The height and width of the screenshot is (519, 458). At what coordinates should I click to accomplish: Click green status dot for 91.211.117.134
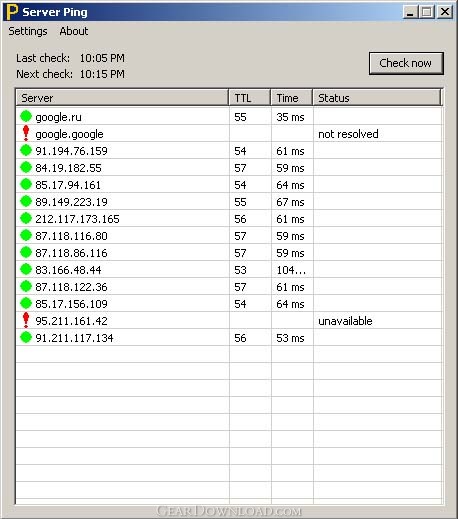[x=26, y=337]
